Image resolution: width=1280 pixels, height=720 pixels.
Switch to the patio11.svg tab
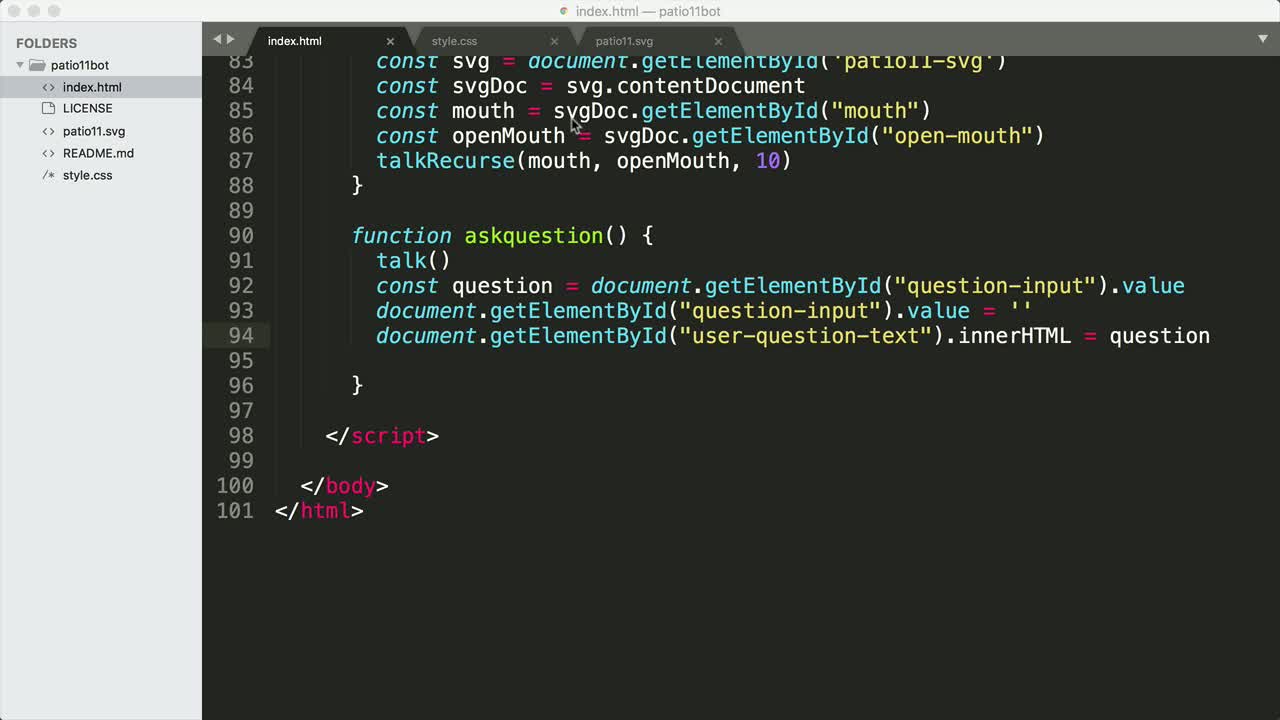pyautogui.click(x=624, y=41)
